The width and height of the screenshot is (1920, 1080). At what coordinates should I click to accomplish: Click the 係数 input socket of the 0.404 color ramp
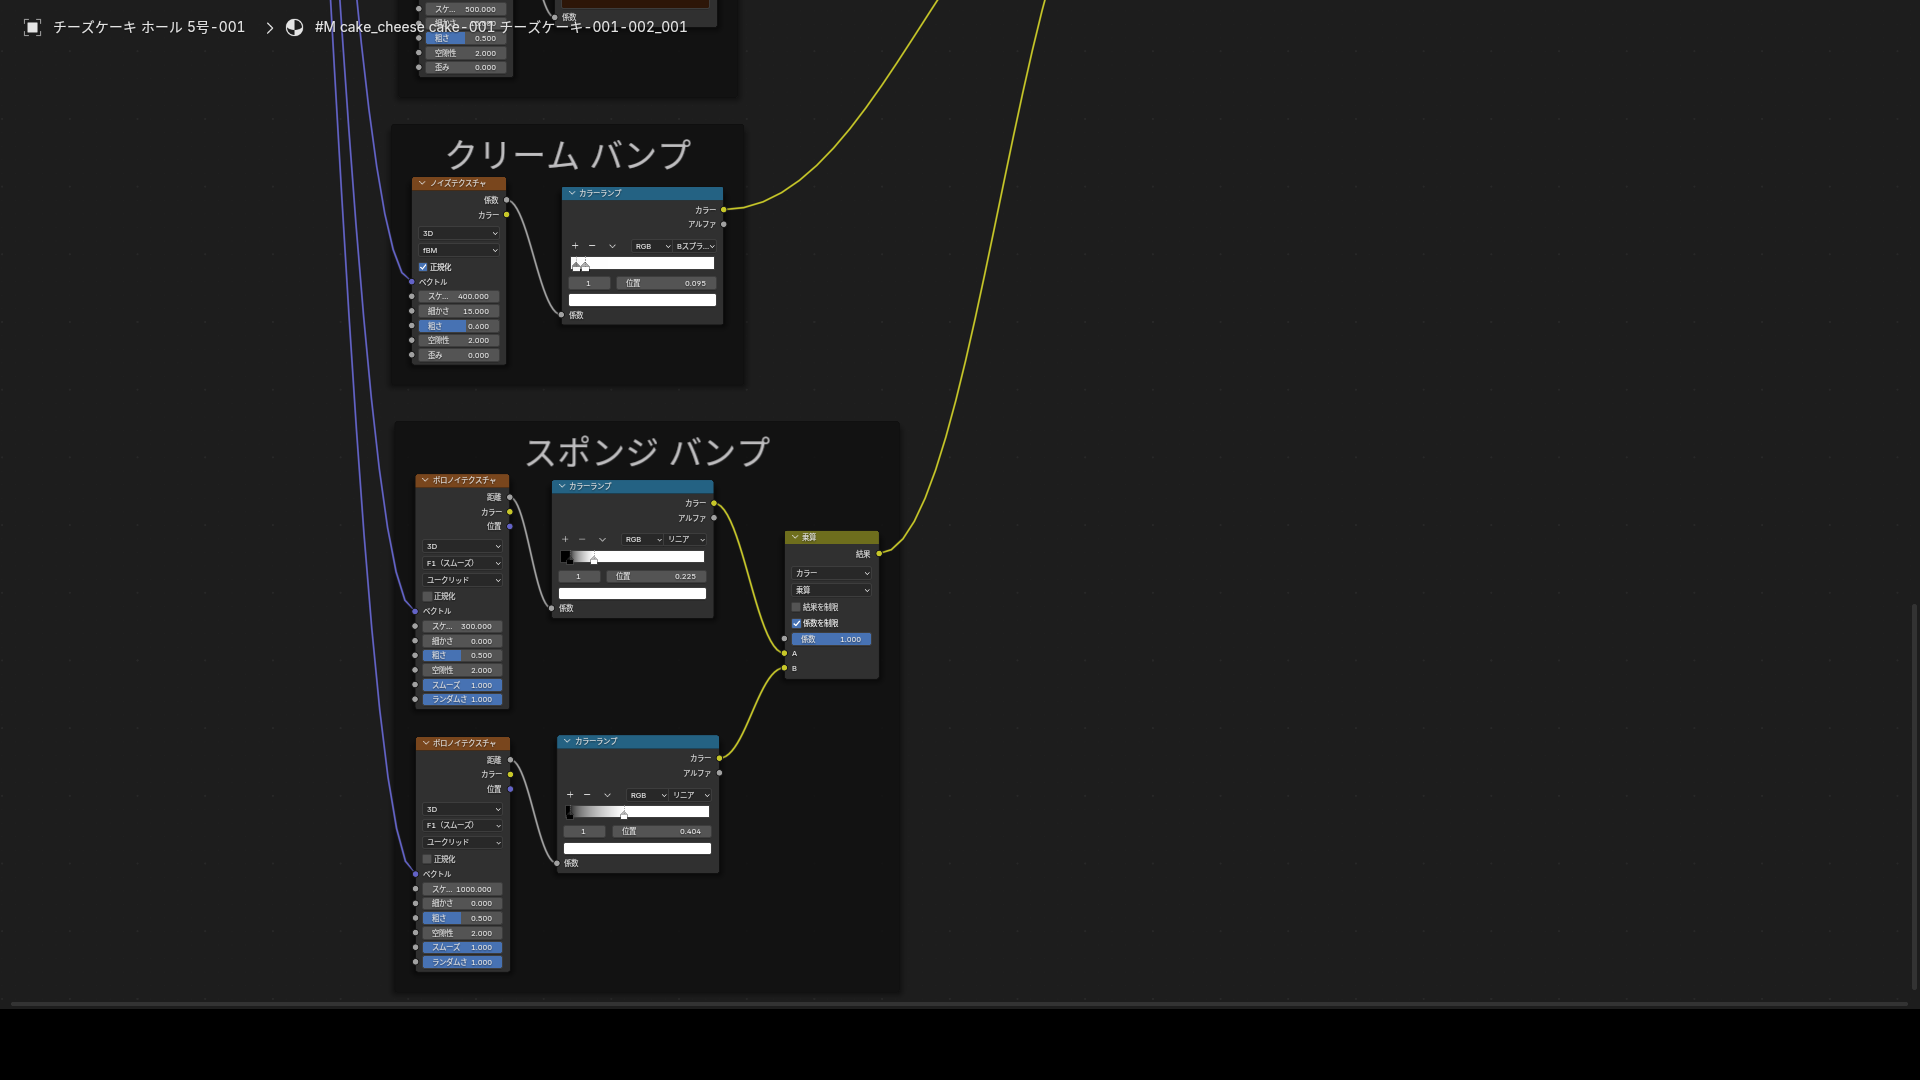[557, 863]
